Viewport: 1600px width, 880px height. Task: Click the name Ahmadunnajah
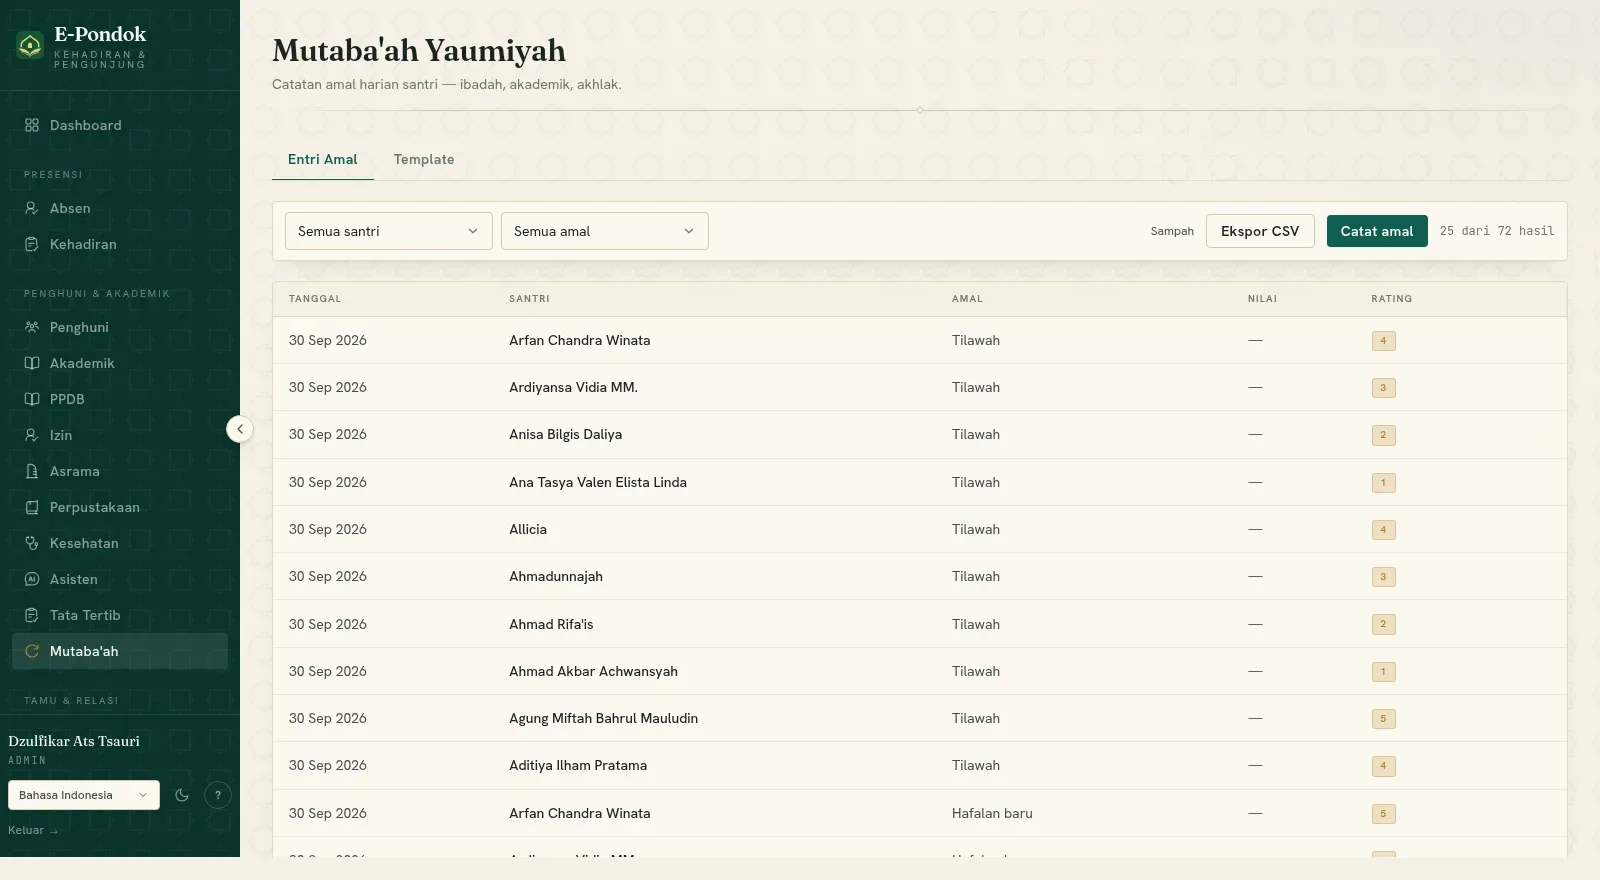coord(556,576)
